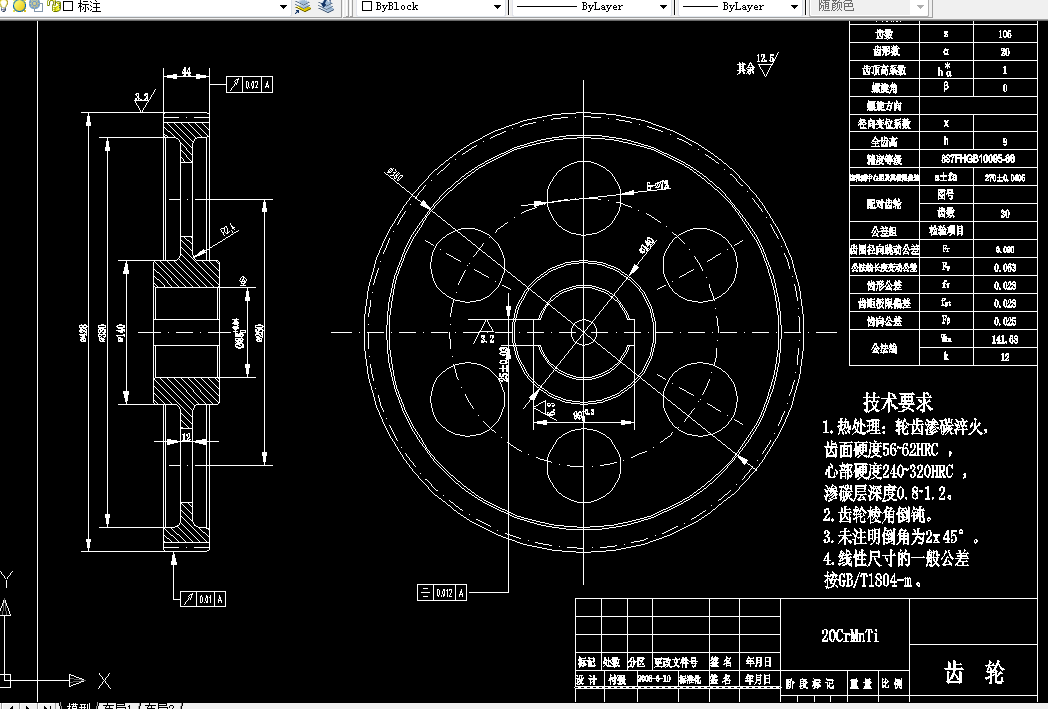
Task: Select the 0.063 tolerance value
Action: [x=1005, y=267]
